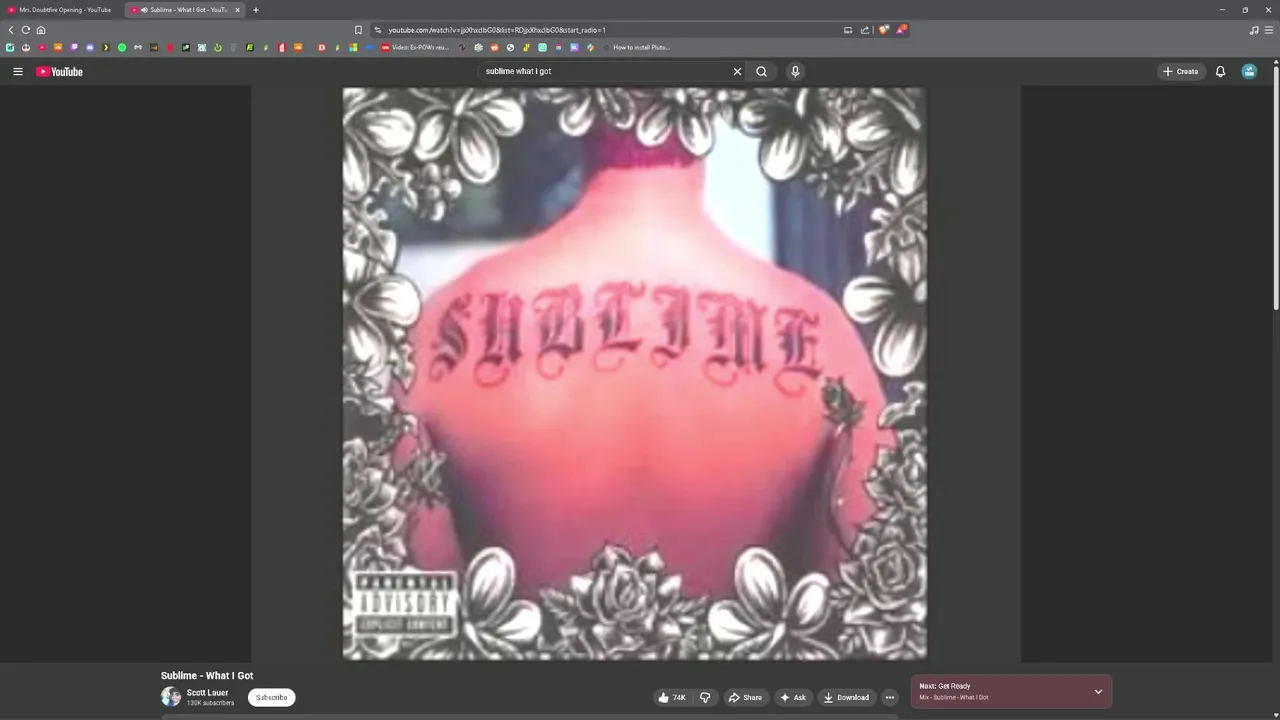Image resolution: width=1280 pixels, height=720 pixels.
Task: Share the Sublime video
Action: 745,697
